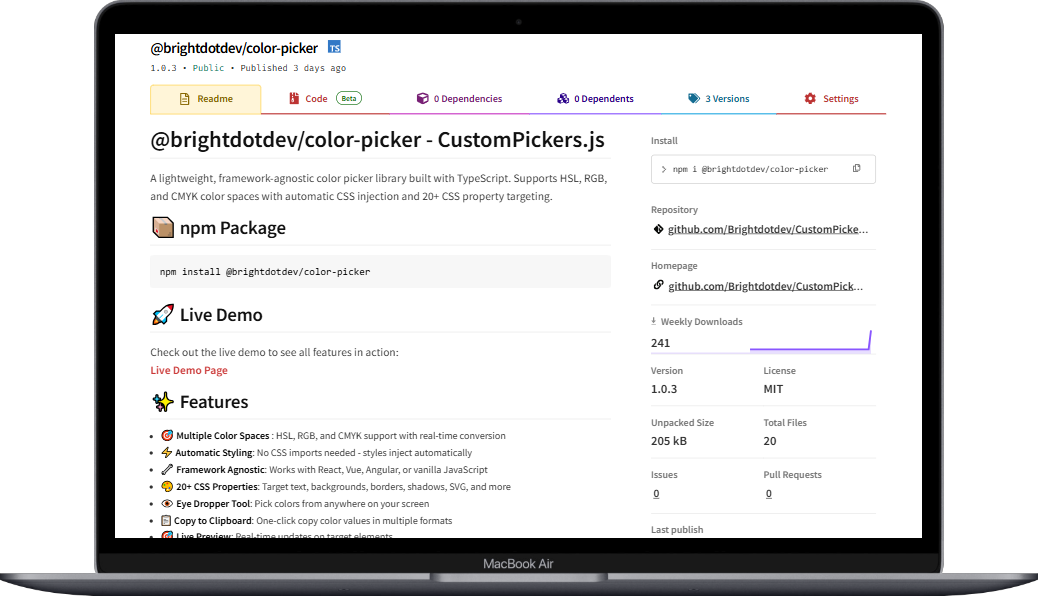Click the rocket Live Demo heading emoji
This screenshot has height=596, width=1038.
pyautogui.click(x=162, y=314)
